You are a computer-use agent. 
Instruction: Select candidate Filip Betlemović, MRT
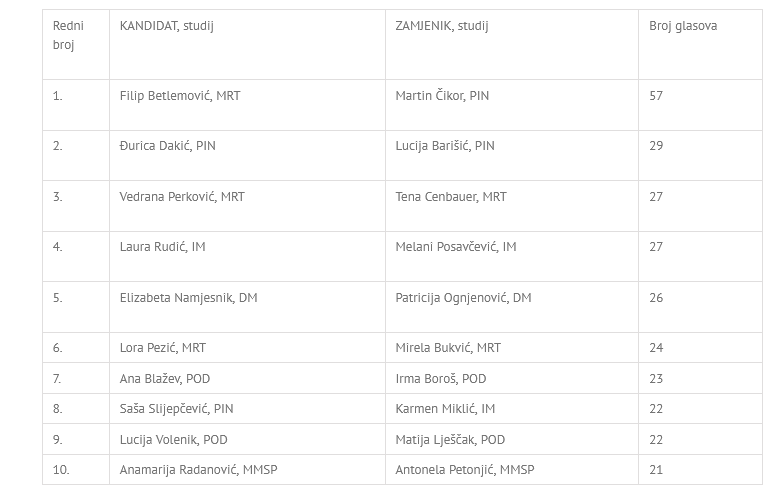pyautogui.click(x=180, y=96)
